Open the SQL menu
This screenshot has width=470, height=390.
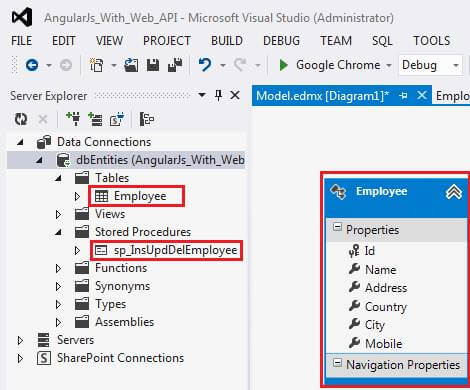click(382, 41)
